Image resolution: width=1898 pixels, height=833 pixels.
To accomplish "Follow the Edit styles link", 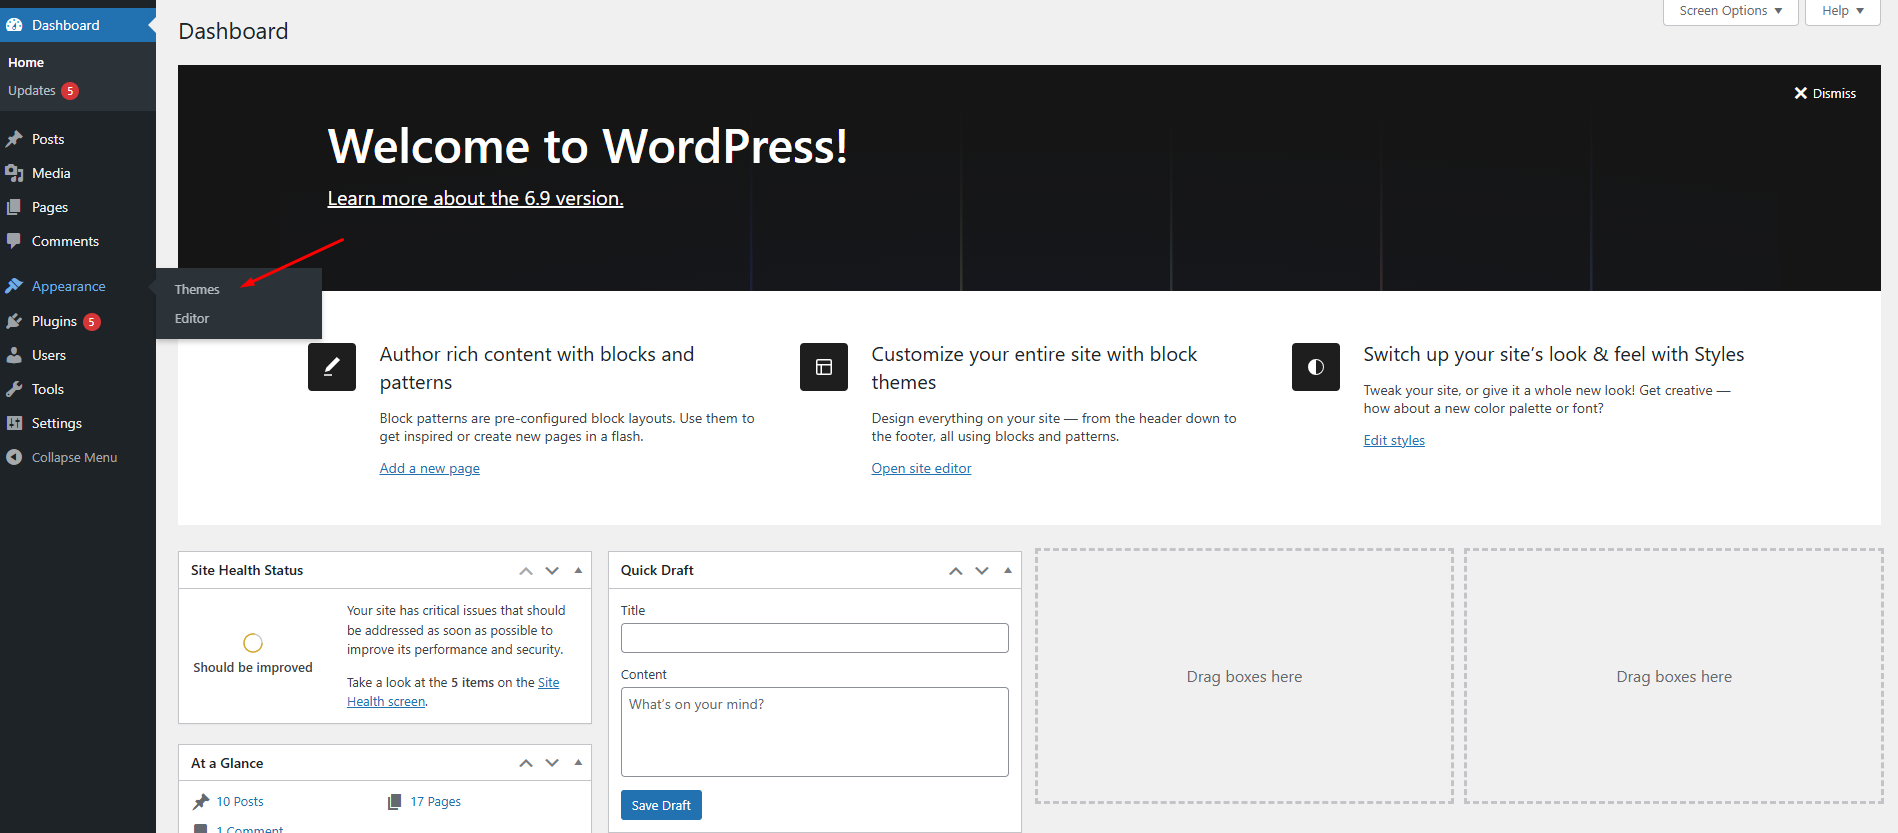I will click(1394, 440).
